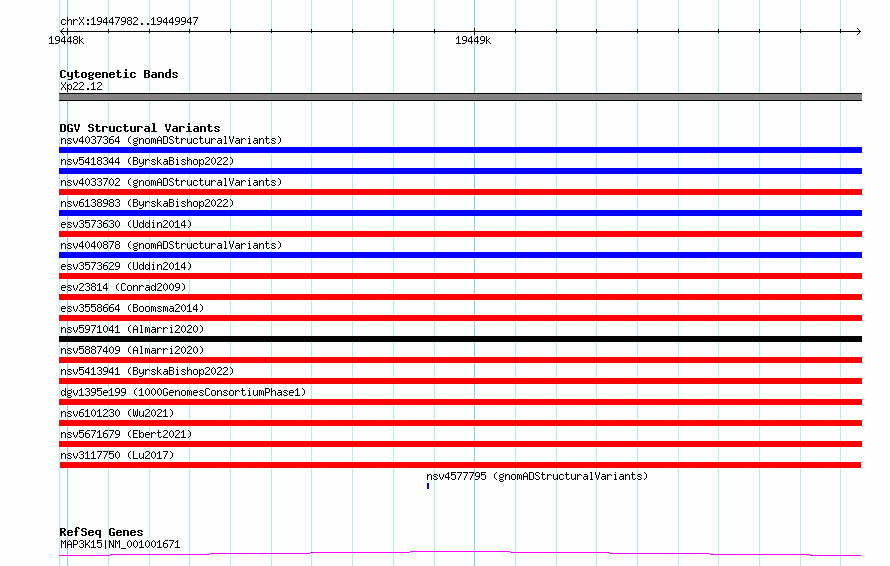Click the red bar for nsv5413941
Viewport: 890px width, 566px height.
click(460, 381)
